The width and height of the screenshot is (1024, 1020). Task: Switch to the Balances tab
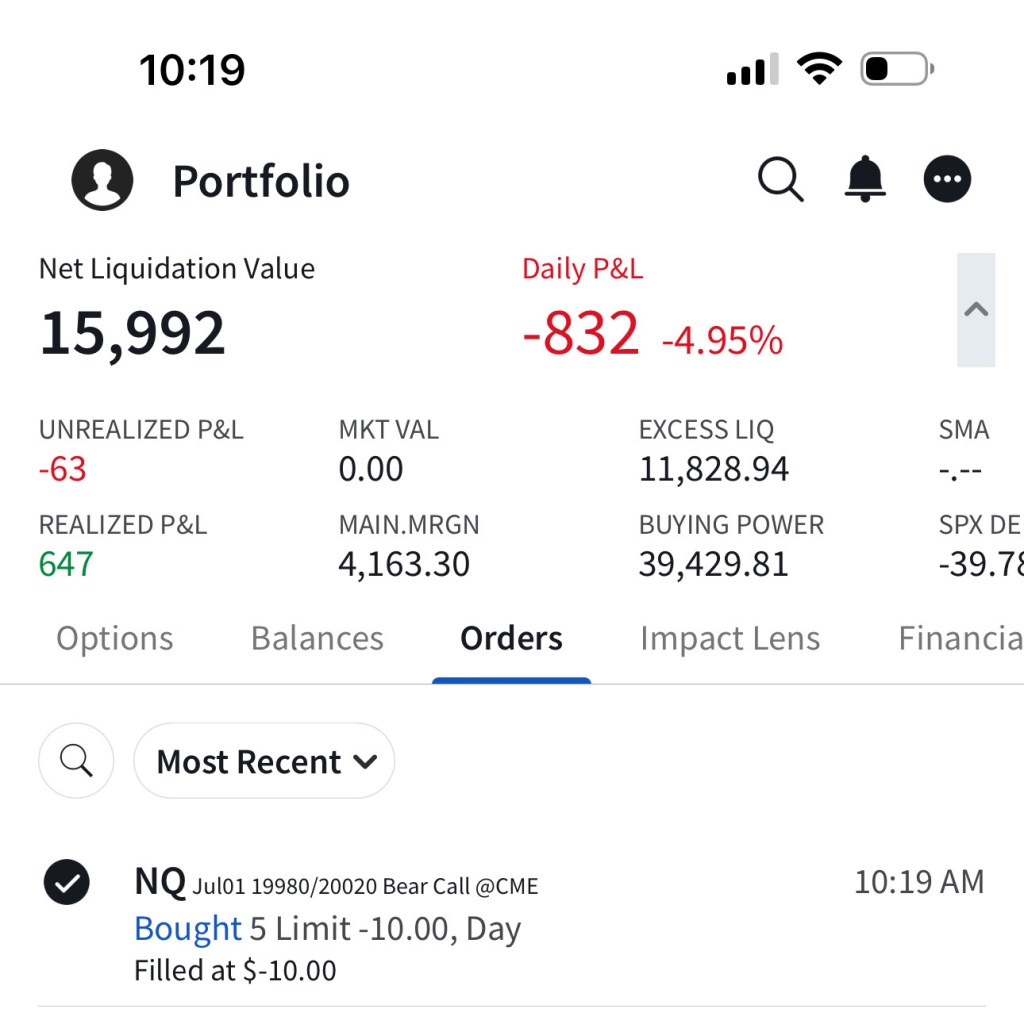[x=317, y=639]
